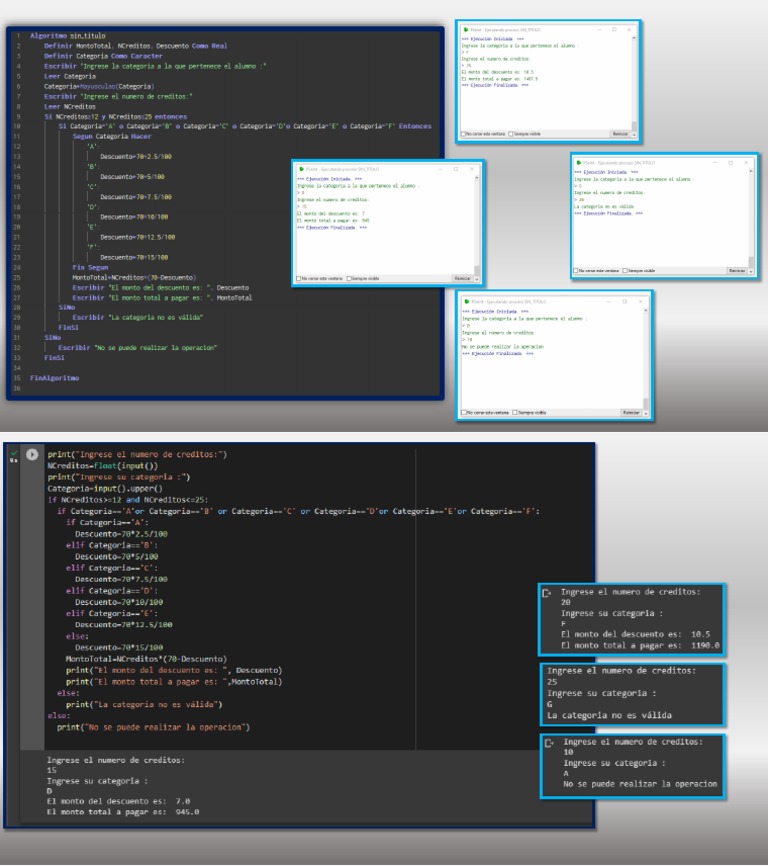Click PSeInt logo in 'categoria no es válida' window
768x866 pixels.
click(x=578, y=163)
